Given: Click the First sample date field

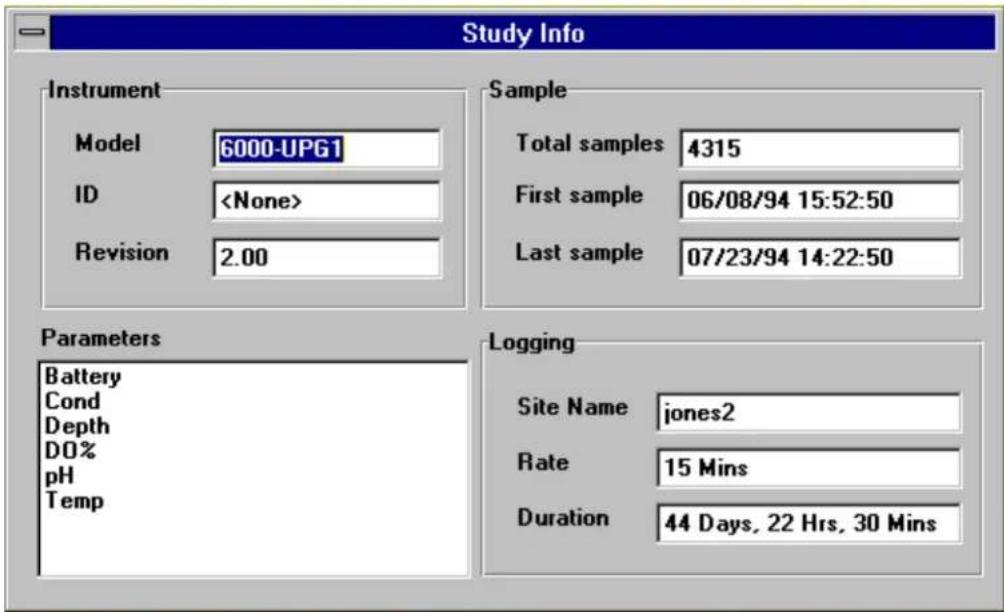Looking at the screenshot, I should point(820,200).
